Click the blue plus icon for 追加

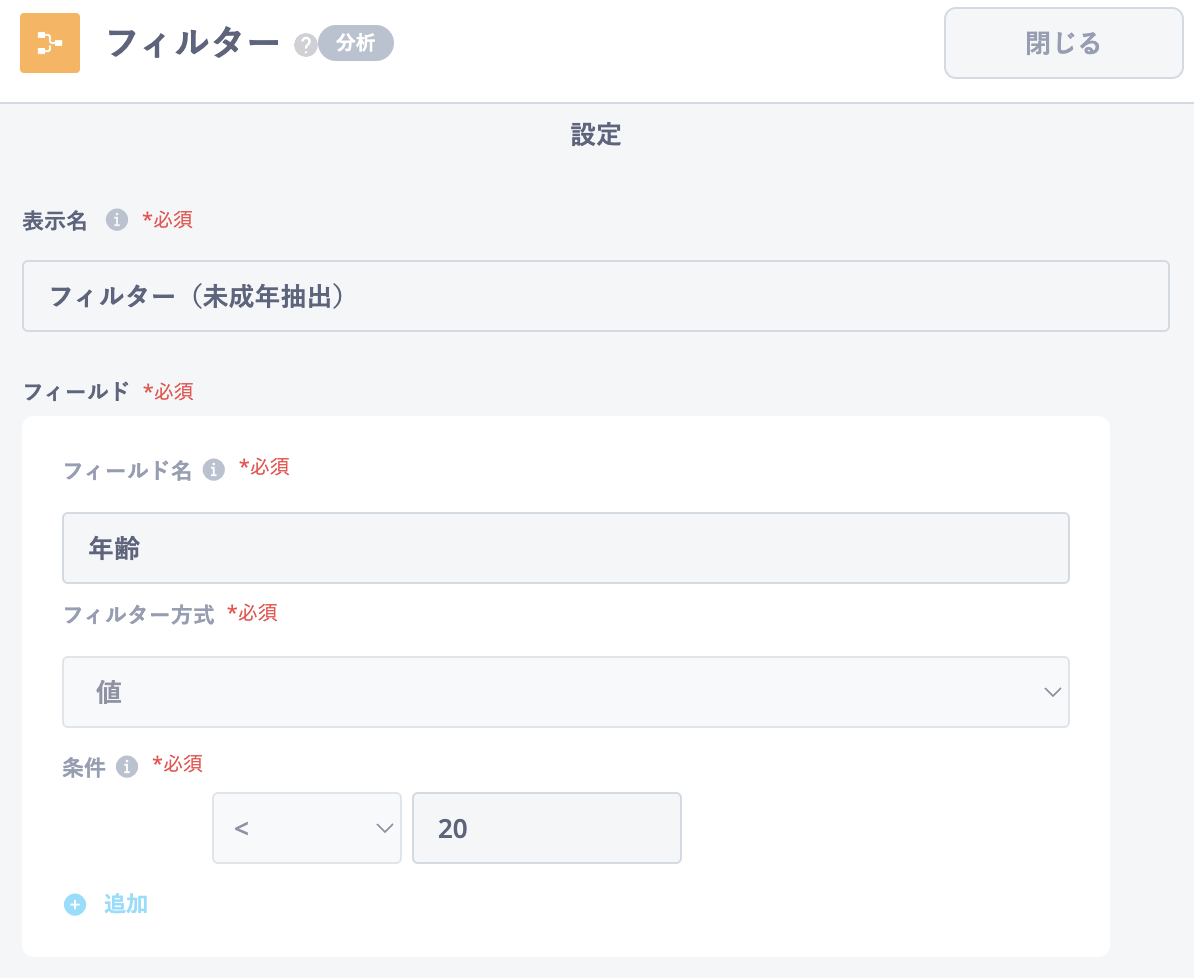pos(75,905)
